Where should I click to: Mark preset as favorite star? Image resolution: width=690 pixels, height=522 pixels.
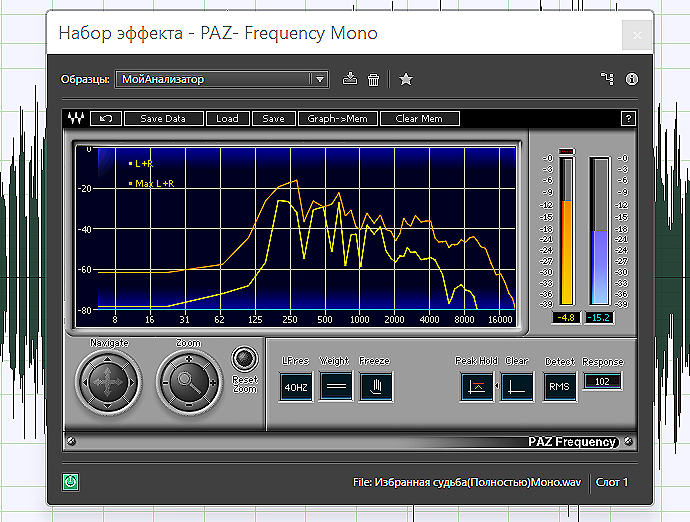click(x=406, y=79)
